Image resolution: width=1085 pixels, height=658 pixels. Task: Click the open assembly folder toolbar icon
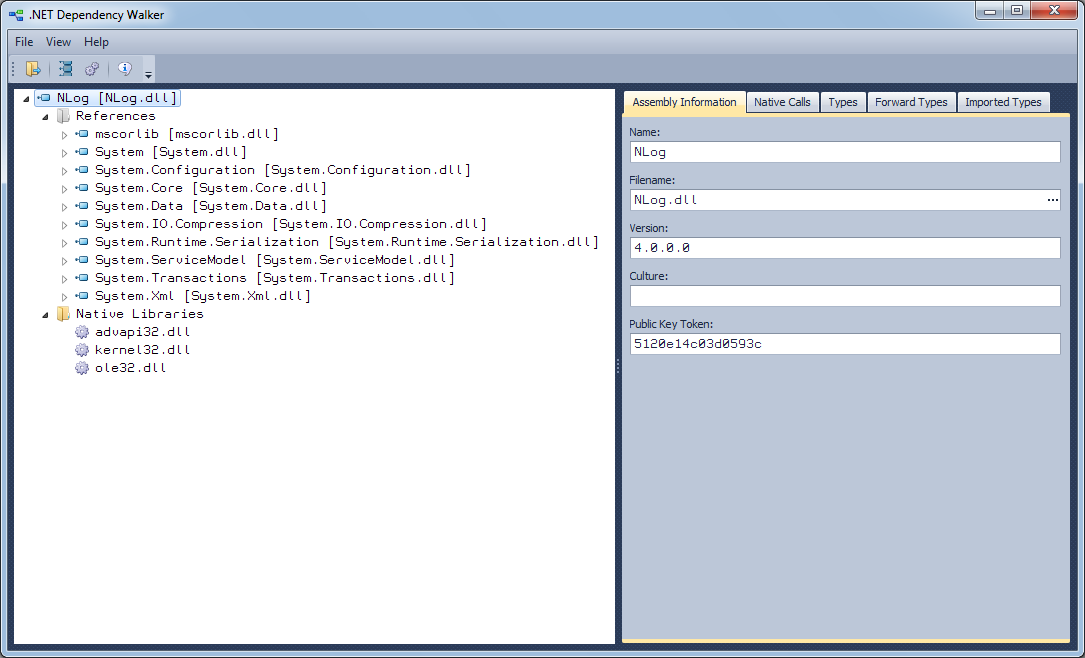33,68
